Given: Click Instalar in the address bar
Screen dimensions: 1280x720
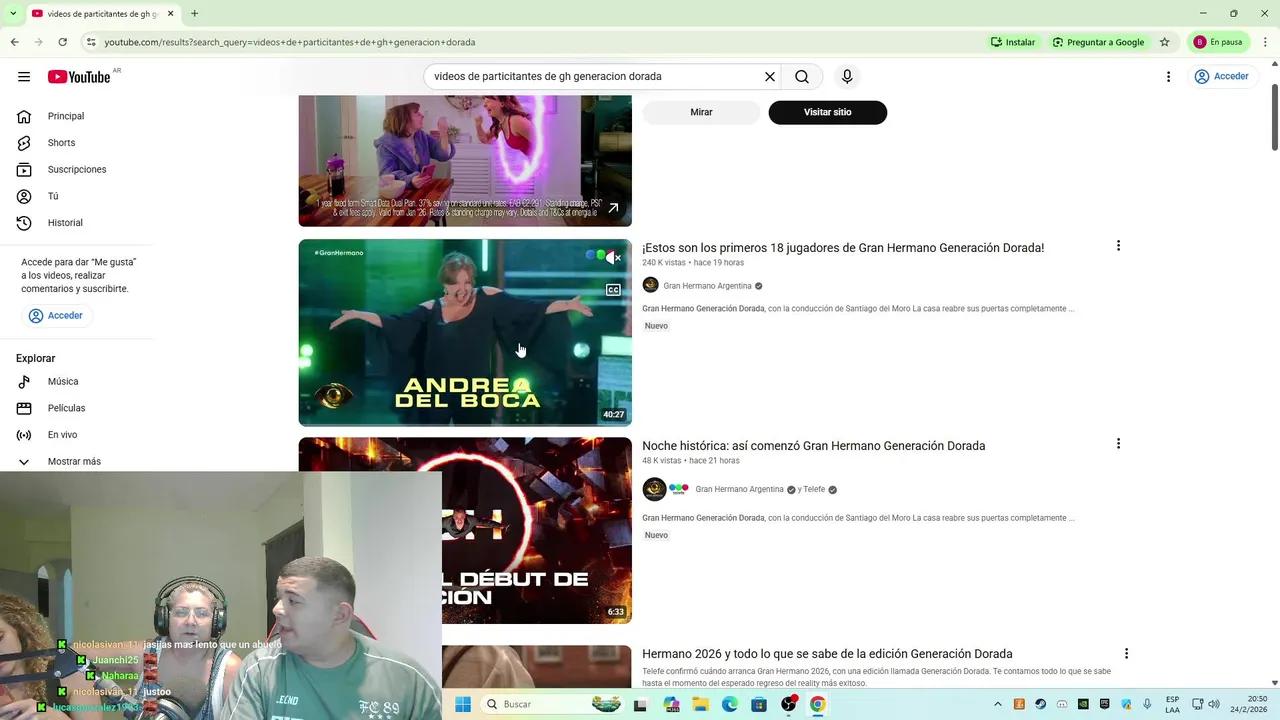Looking at the screenshot, I should tap(1013, 42).
